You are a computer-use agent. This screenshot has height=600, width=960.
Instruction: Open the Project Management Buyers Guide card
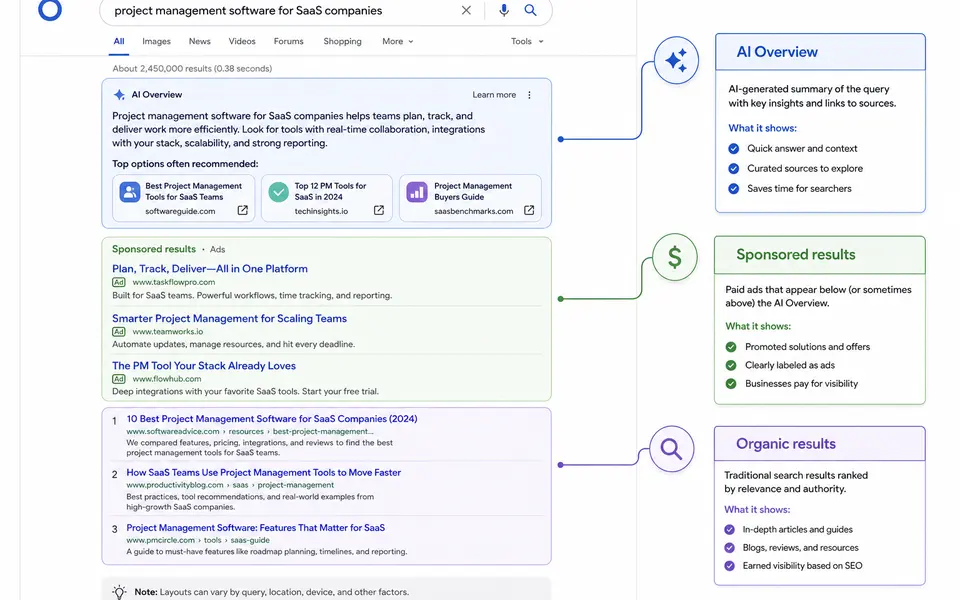(470, 198)
